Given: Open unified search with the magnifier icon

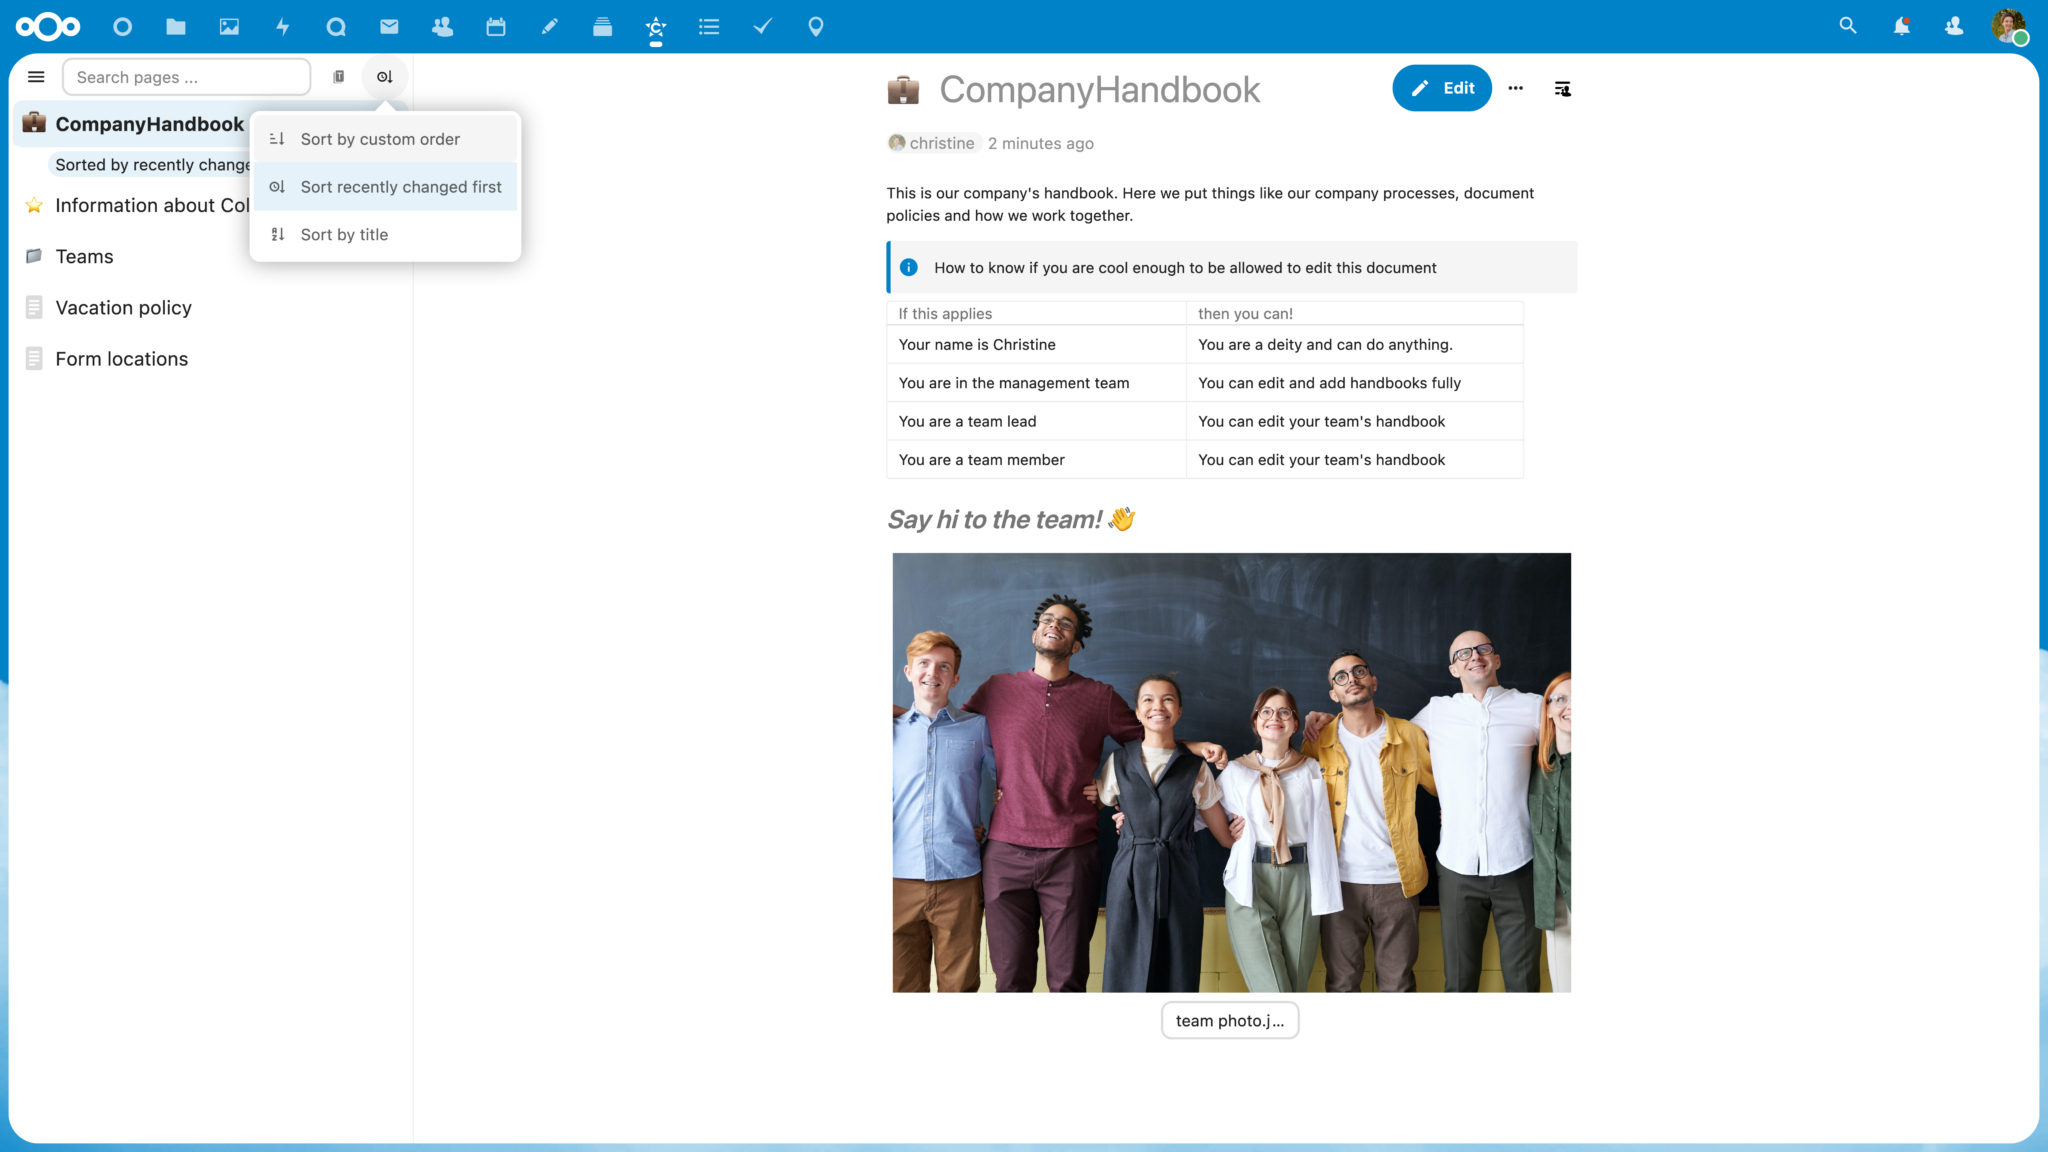Looking at the screenshot, I should coord(1848,26).
